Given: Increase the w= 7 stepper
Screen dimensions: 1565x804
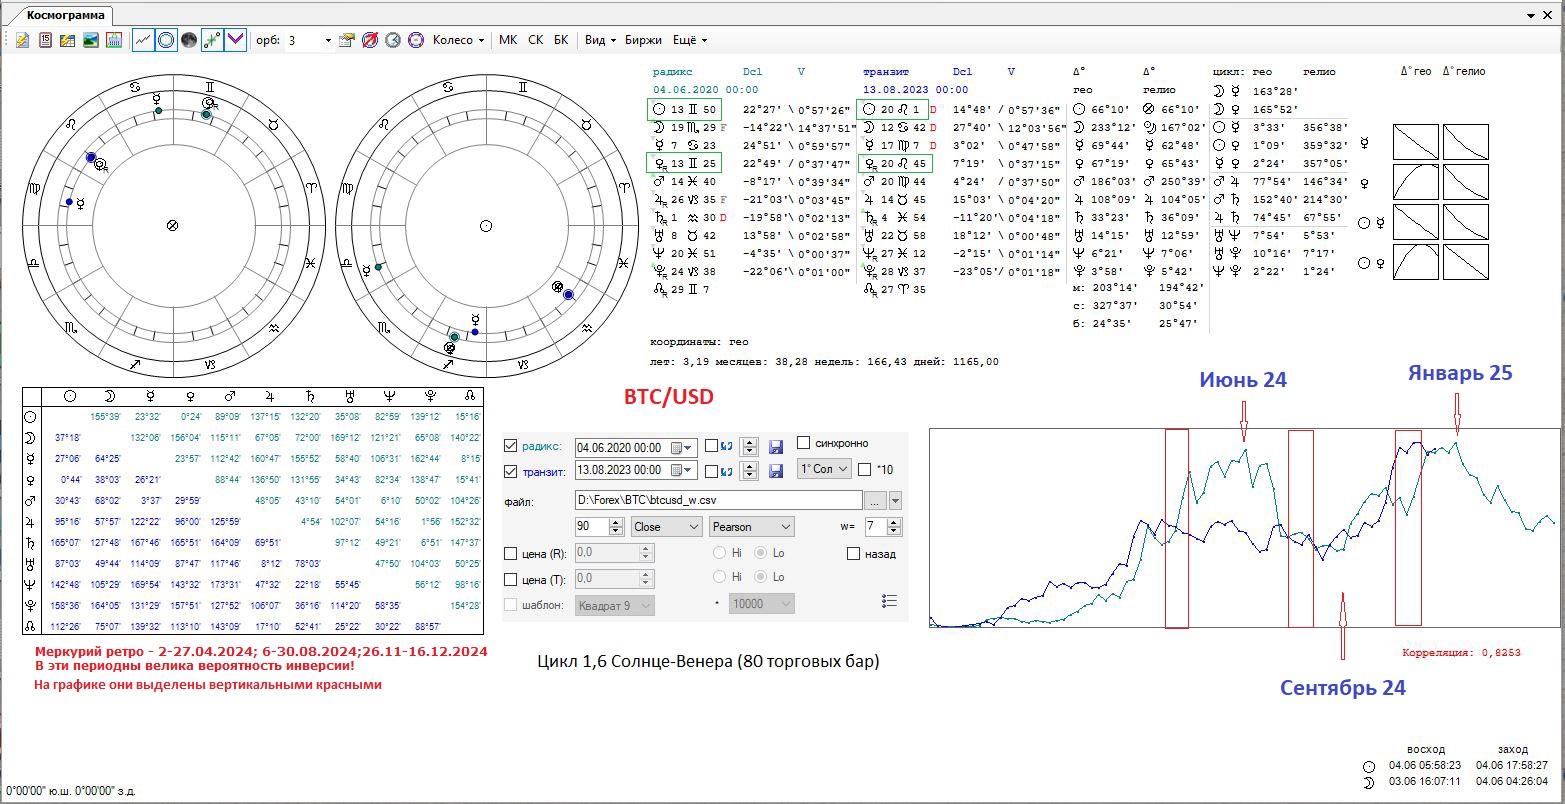Looking at the screenshot, I should [x=894, y=523].
